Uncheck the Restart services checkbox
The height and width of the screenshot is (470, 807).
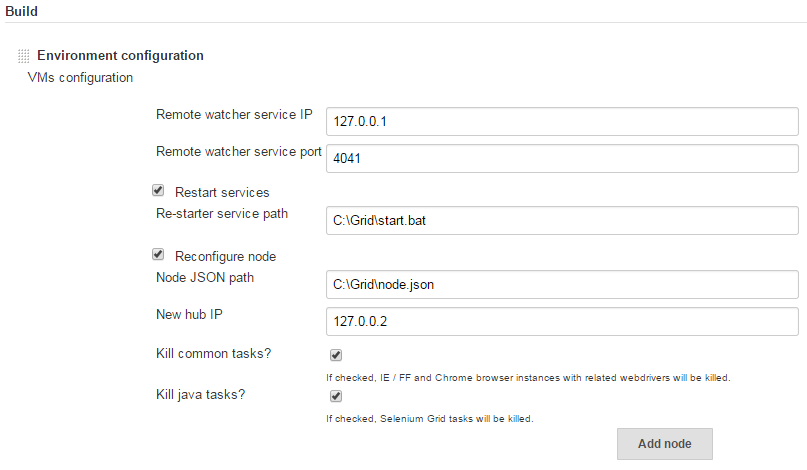click(x=158, y=190)
